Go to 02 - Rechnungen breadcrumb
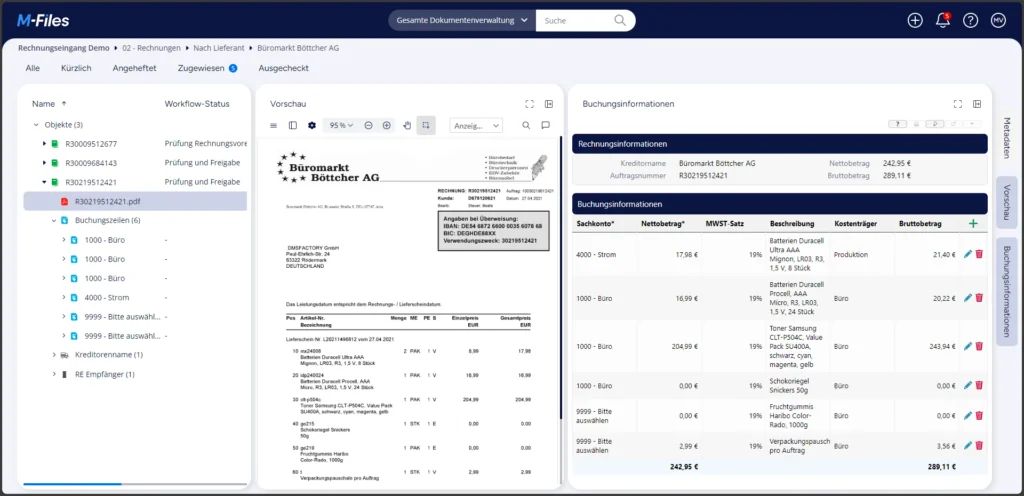 pos(152,48)
